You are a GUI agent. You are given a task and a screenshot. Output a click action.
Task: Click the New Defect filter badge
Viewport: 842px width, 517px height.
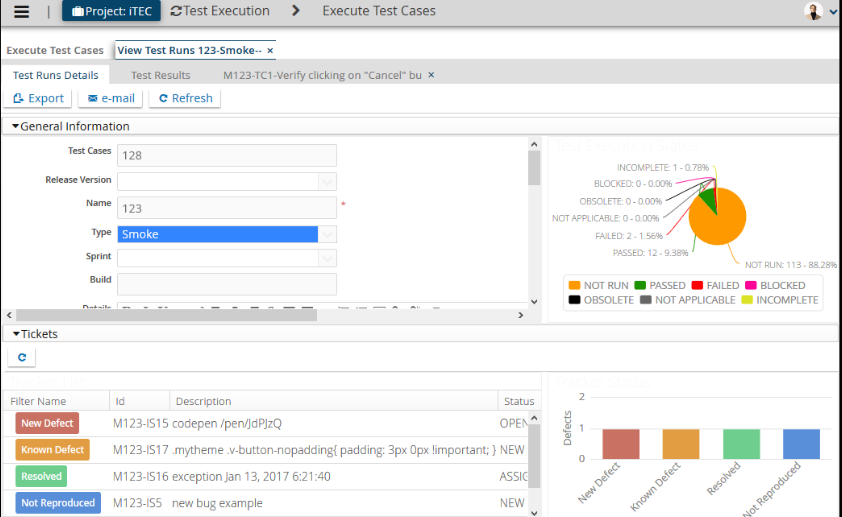point(47,423)
